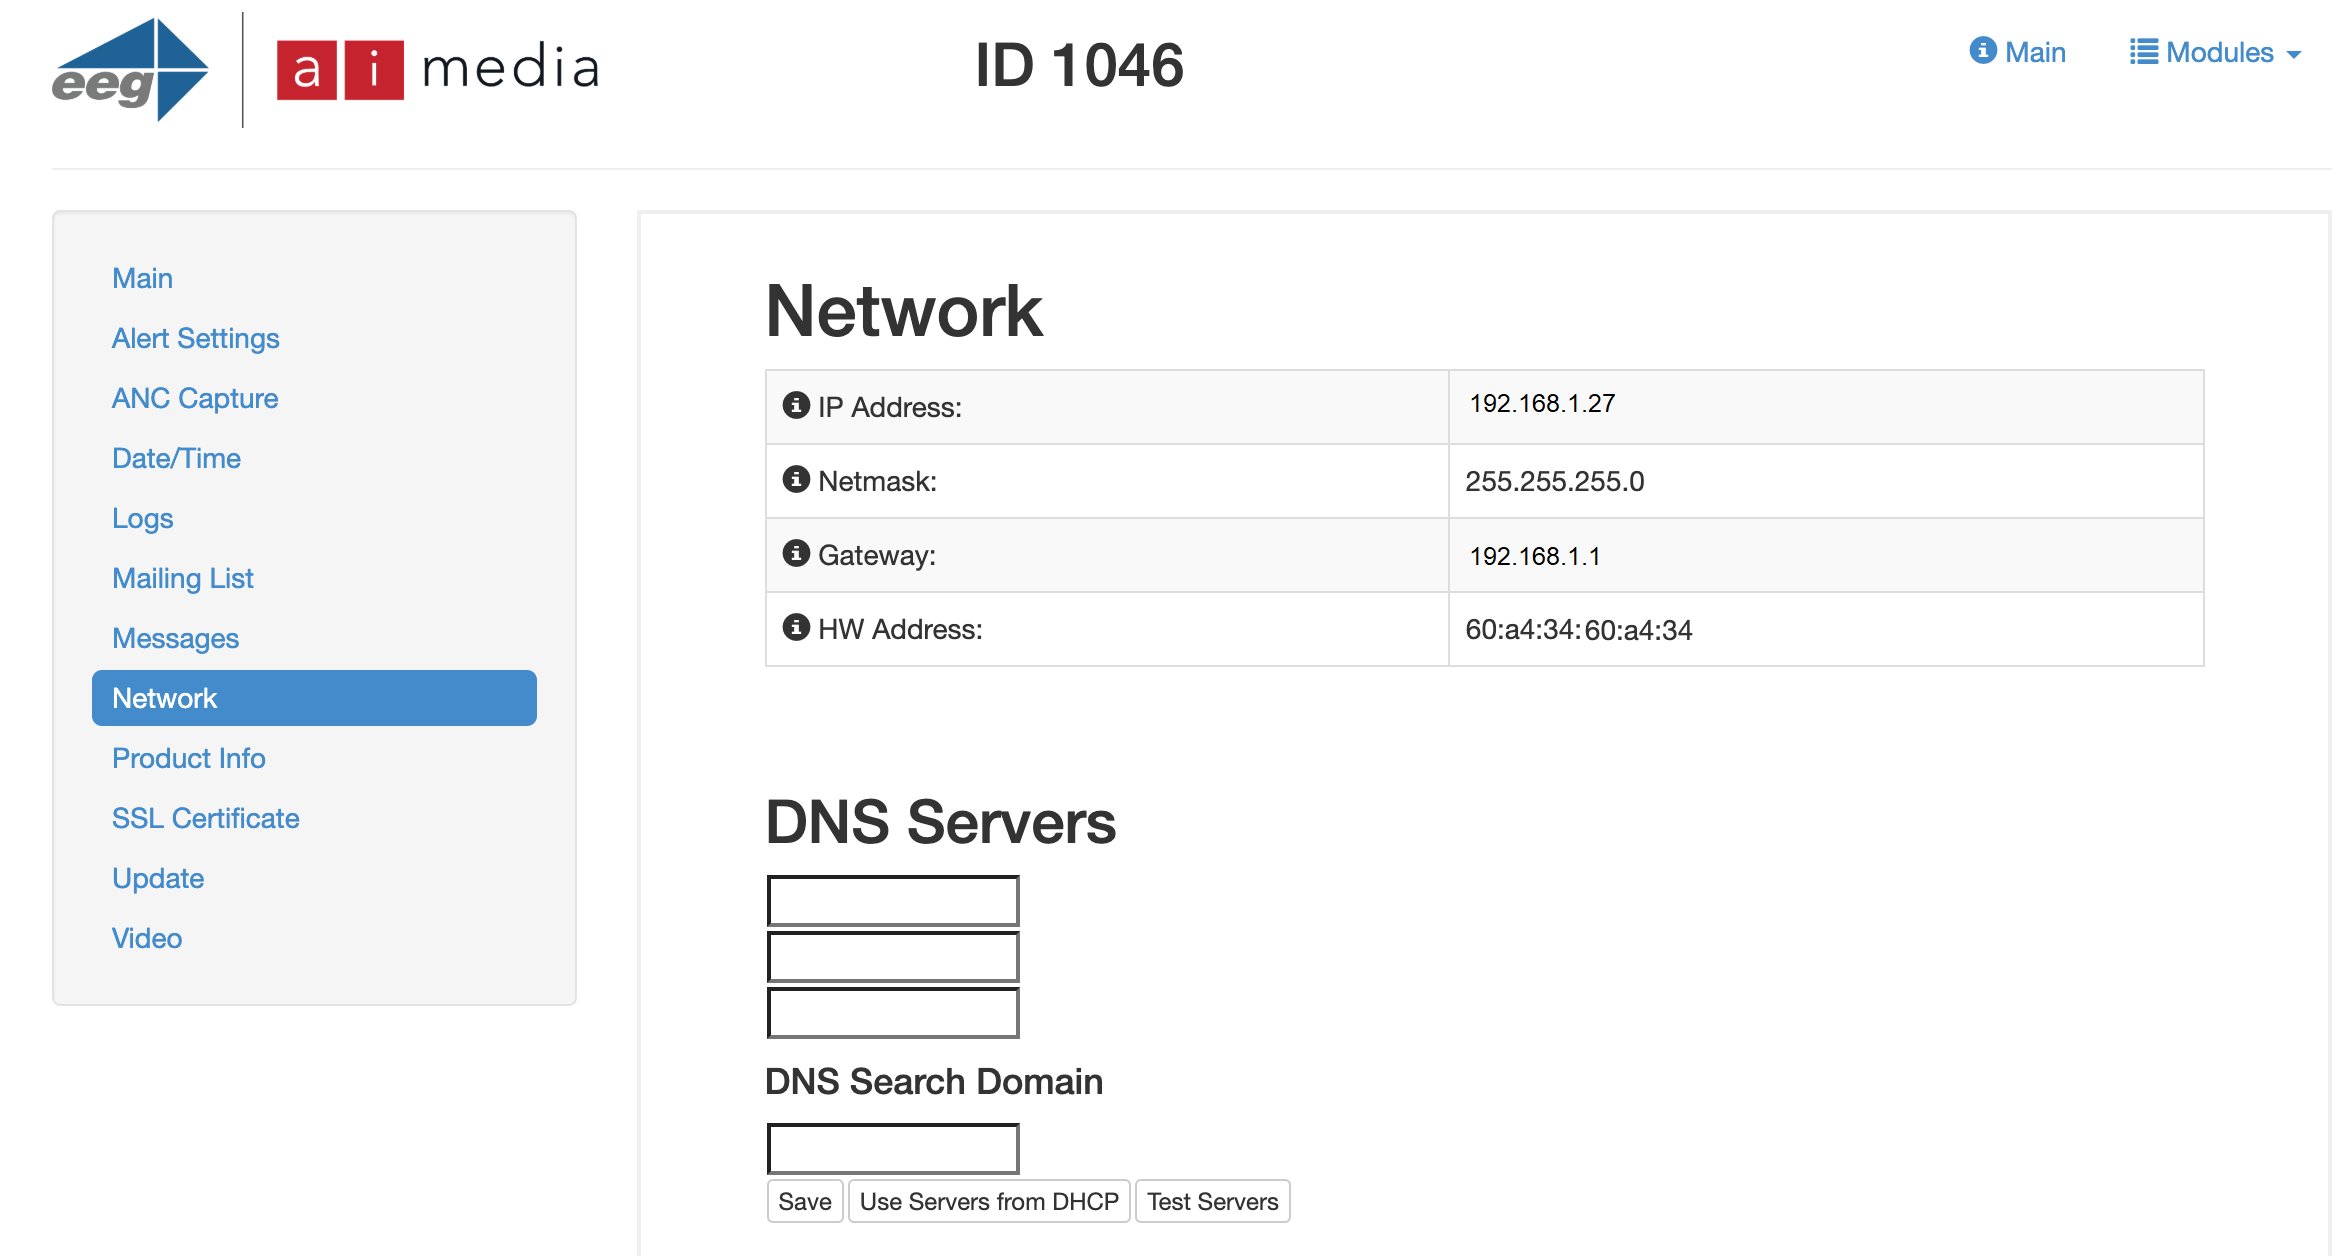Click Use Servers from DHCP button

click(989, 1201)
